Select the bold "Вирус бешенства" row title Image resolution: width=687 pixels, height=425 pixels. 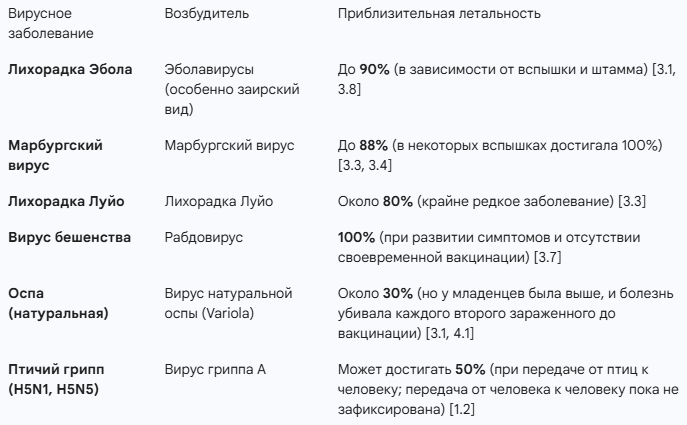pos(68,240)
